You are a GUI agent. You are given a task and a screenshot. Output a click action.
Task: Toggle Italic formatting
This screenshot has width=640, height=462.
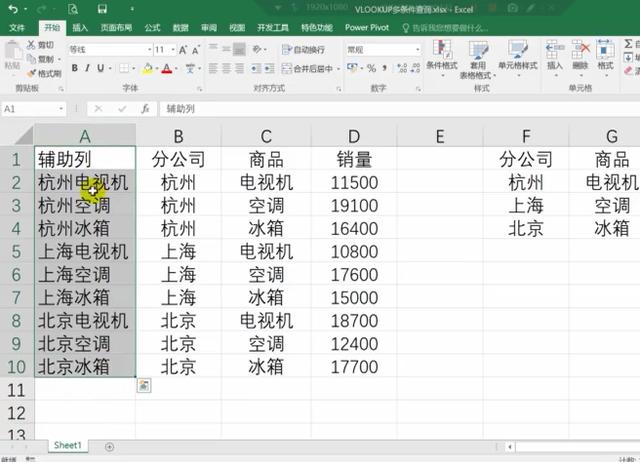(87, 68)
